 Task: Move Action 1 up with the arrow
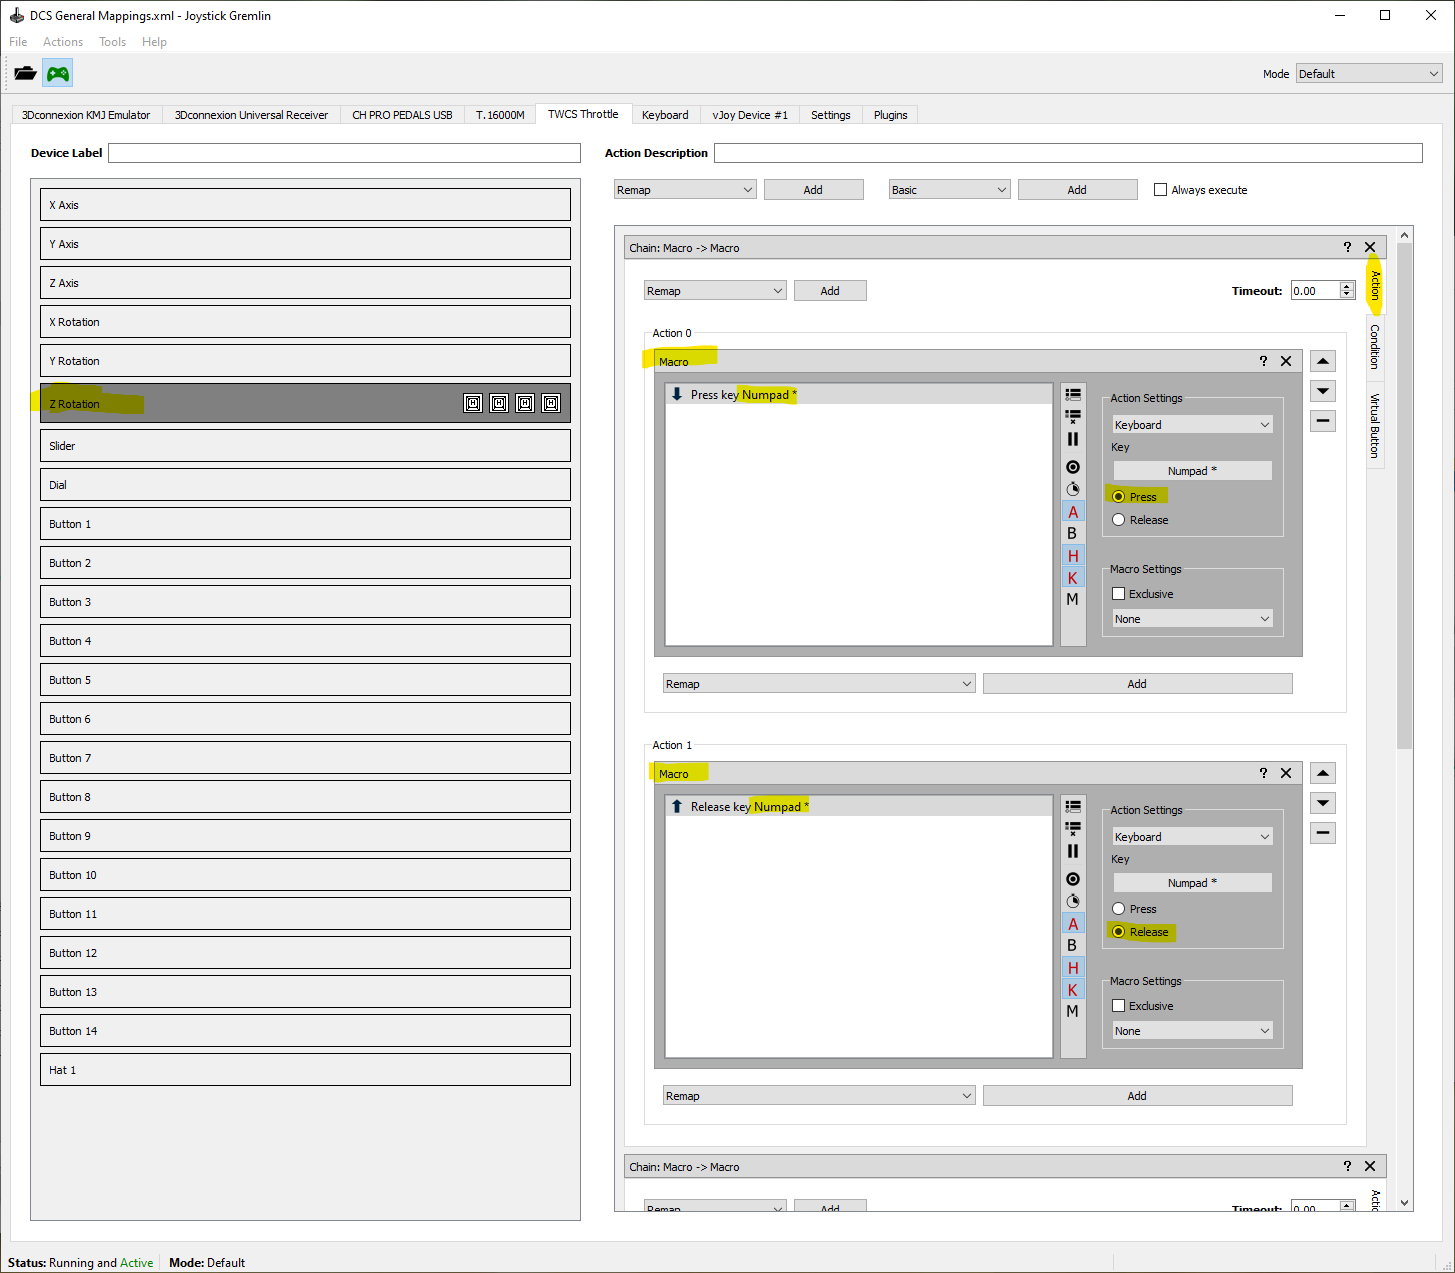[x=1323, y=773]
